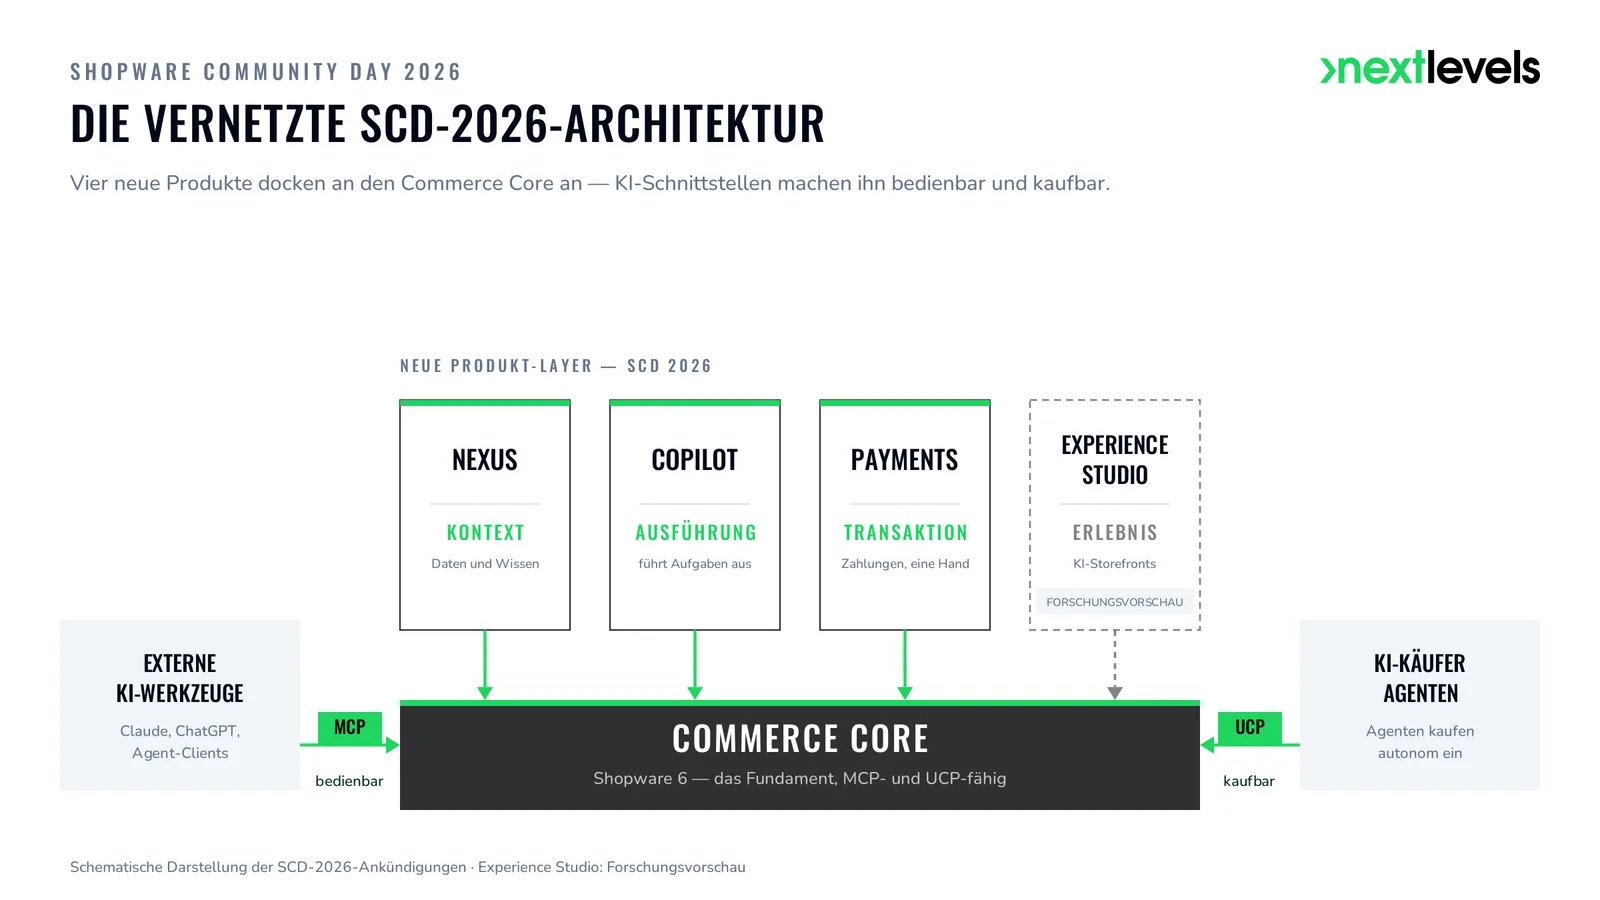The width and height of the screenshot is (1600, 900).
Task: Click the AUSFÜHRUNG label
Action: click(x=695, y=533)
